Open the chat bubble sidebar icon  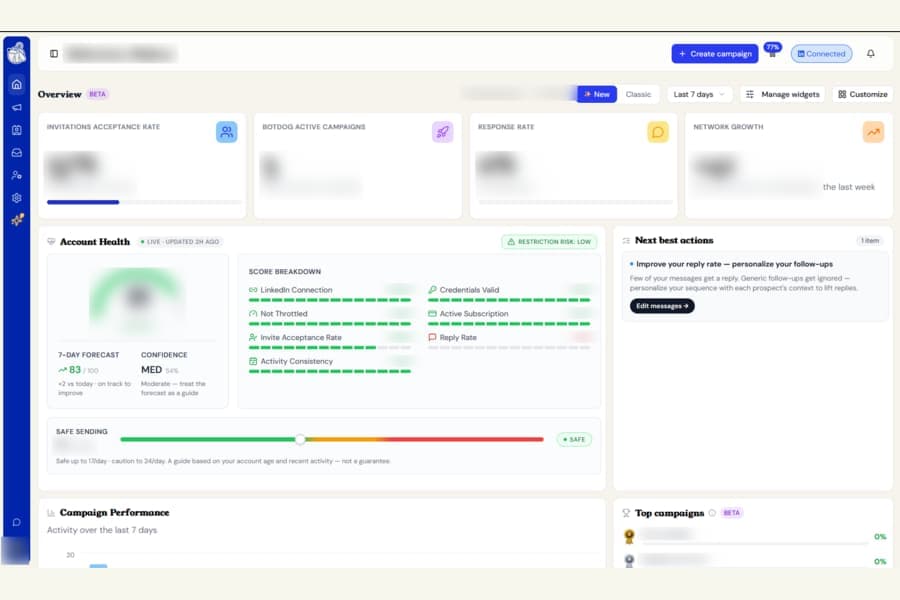coord(17,522)
